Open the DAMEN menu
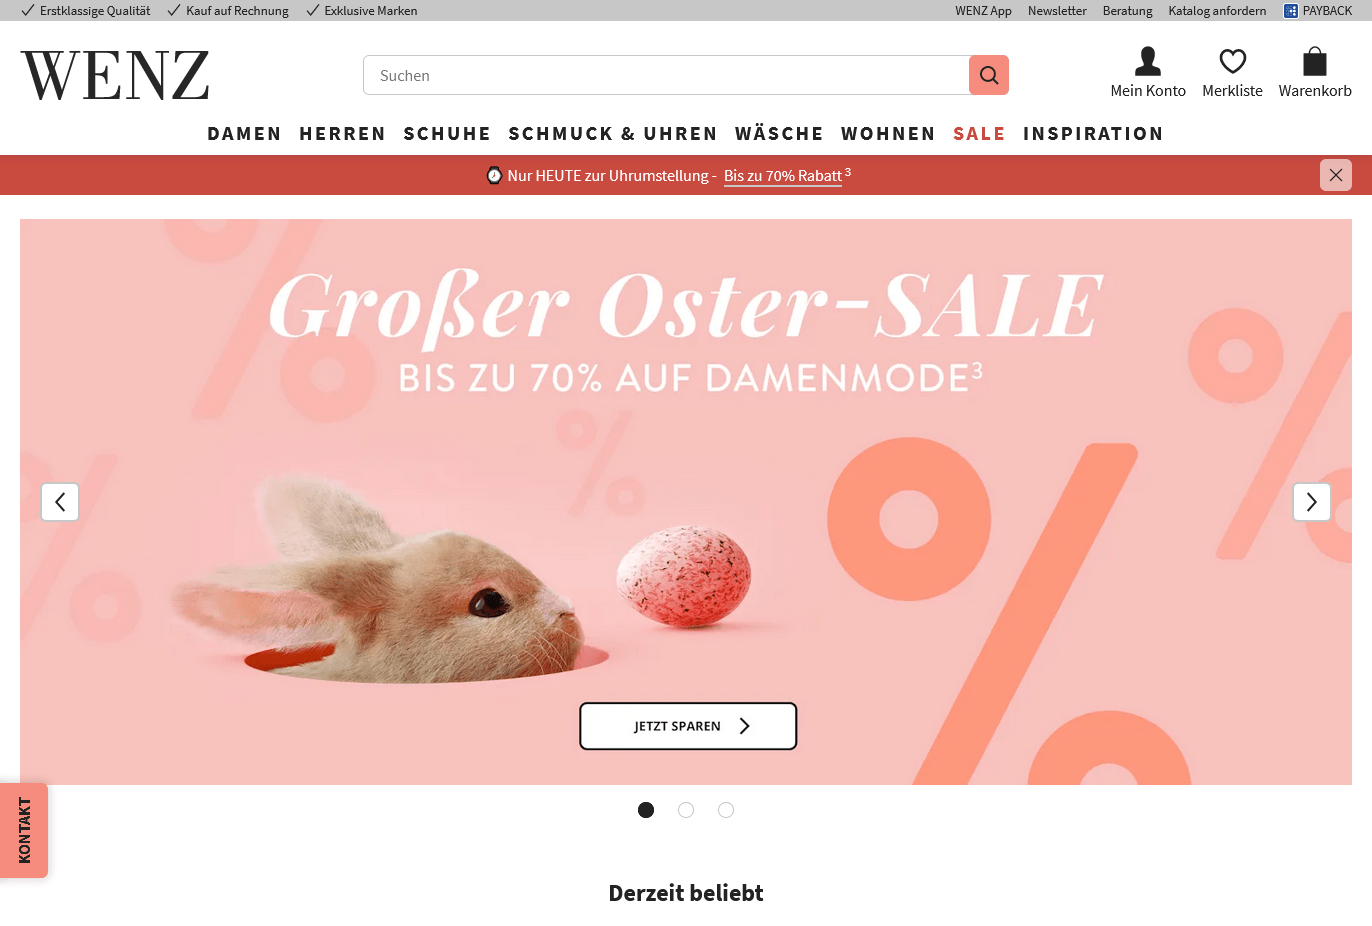Image resolution: width=1372 pixels, height=926 pixels. click(x=244, y=134)
